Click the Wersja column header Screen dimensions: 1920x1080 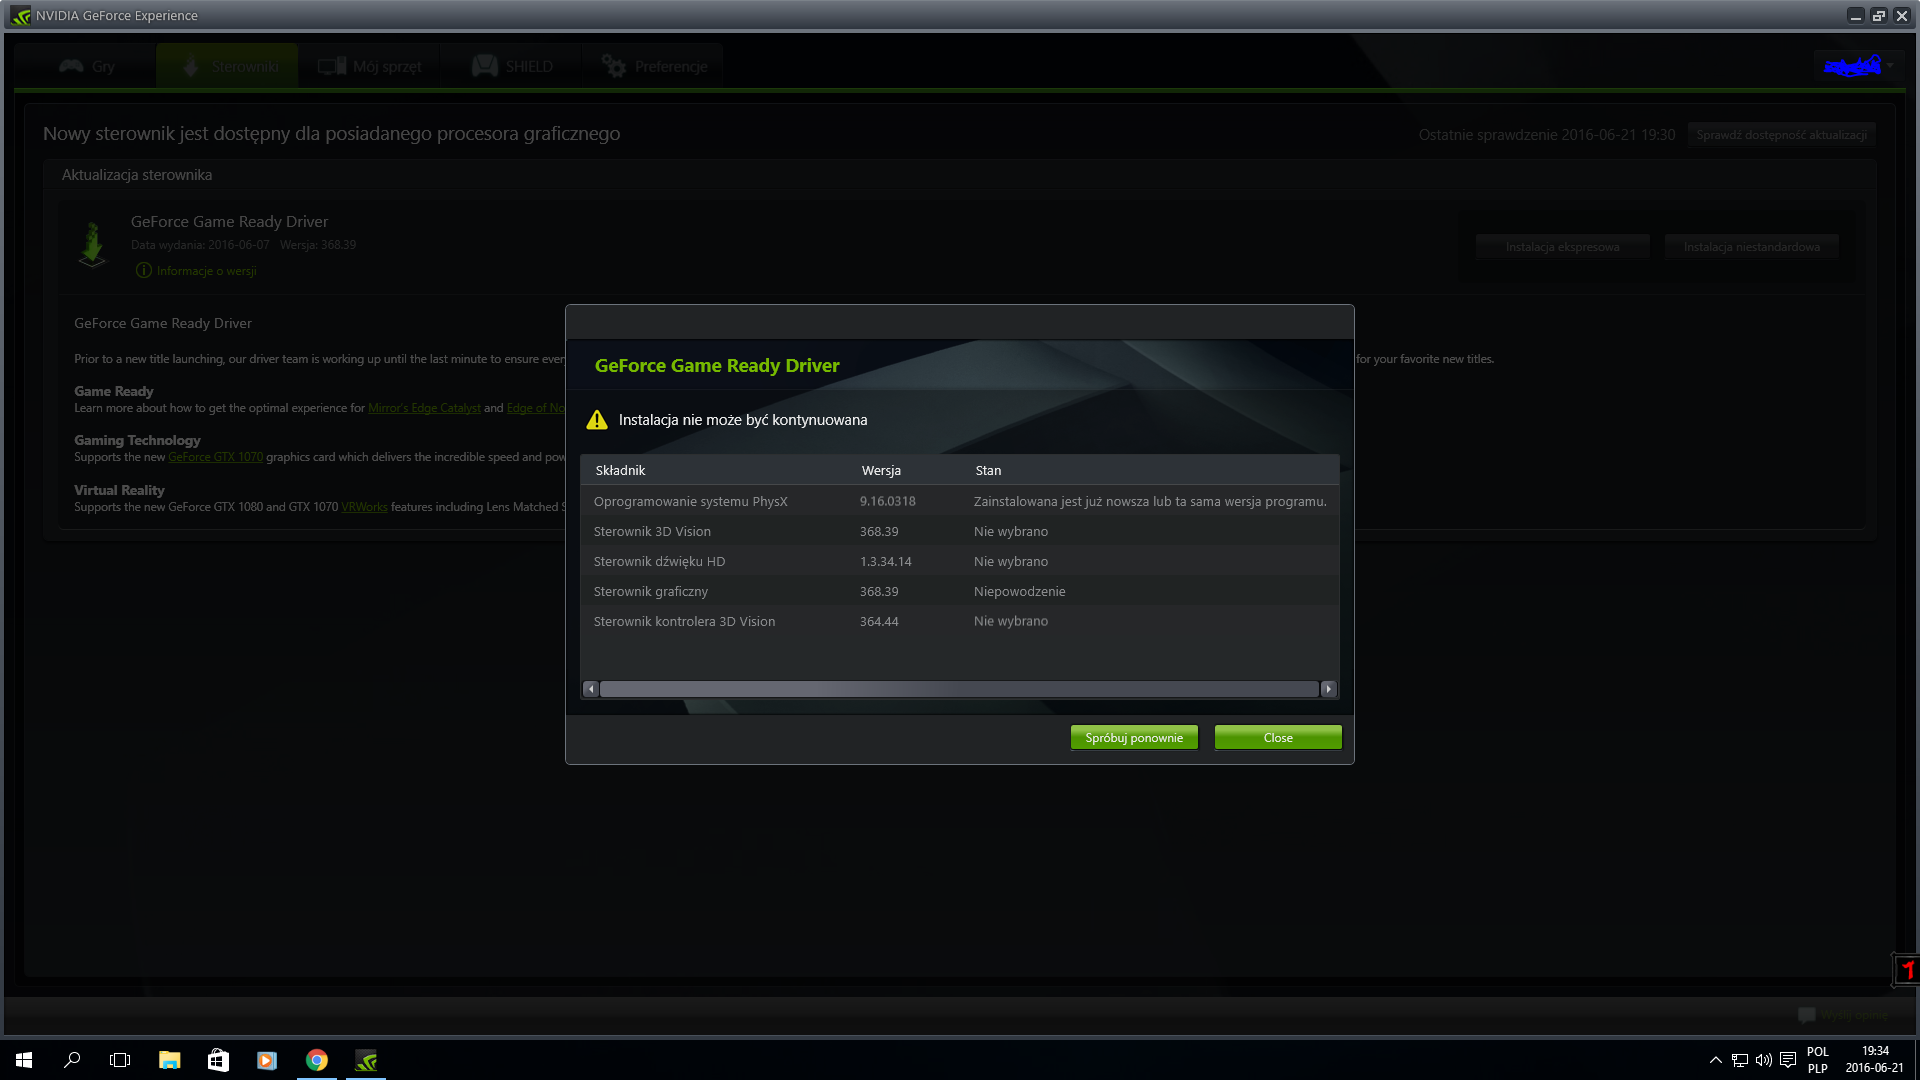point(881,470)
